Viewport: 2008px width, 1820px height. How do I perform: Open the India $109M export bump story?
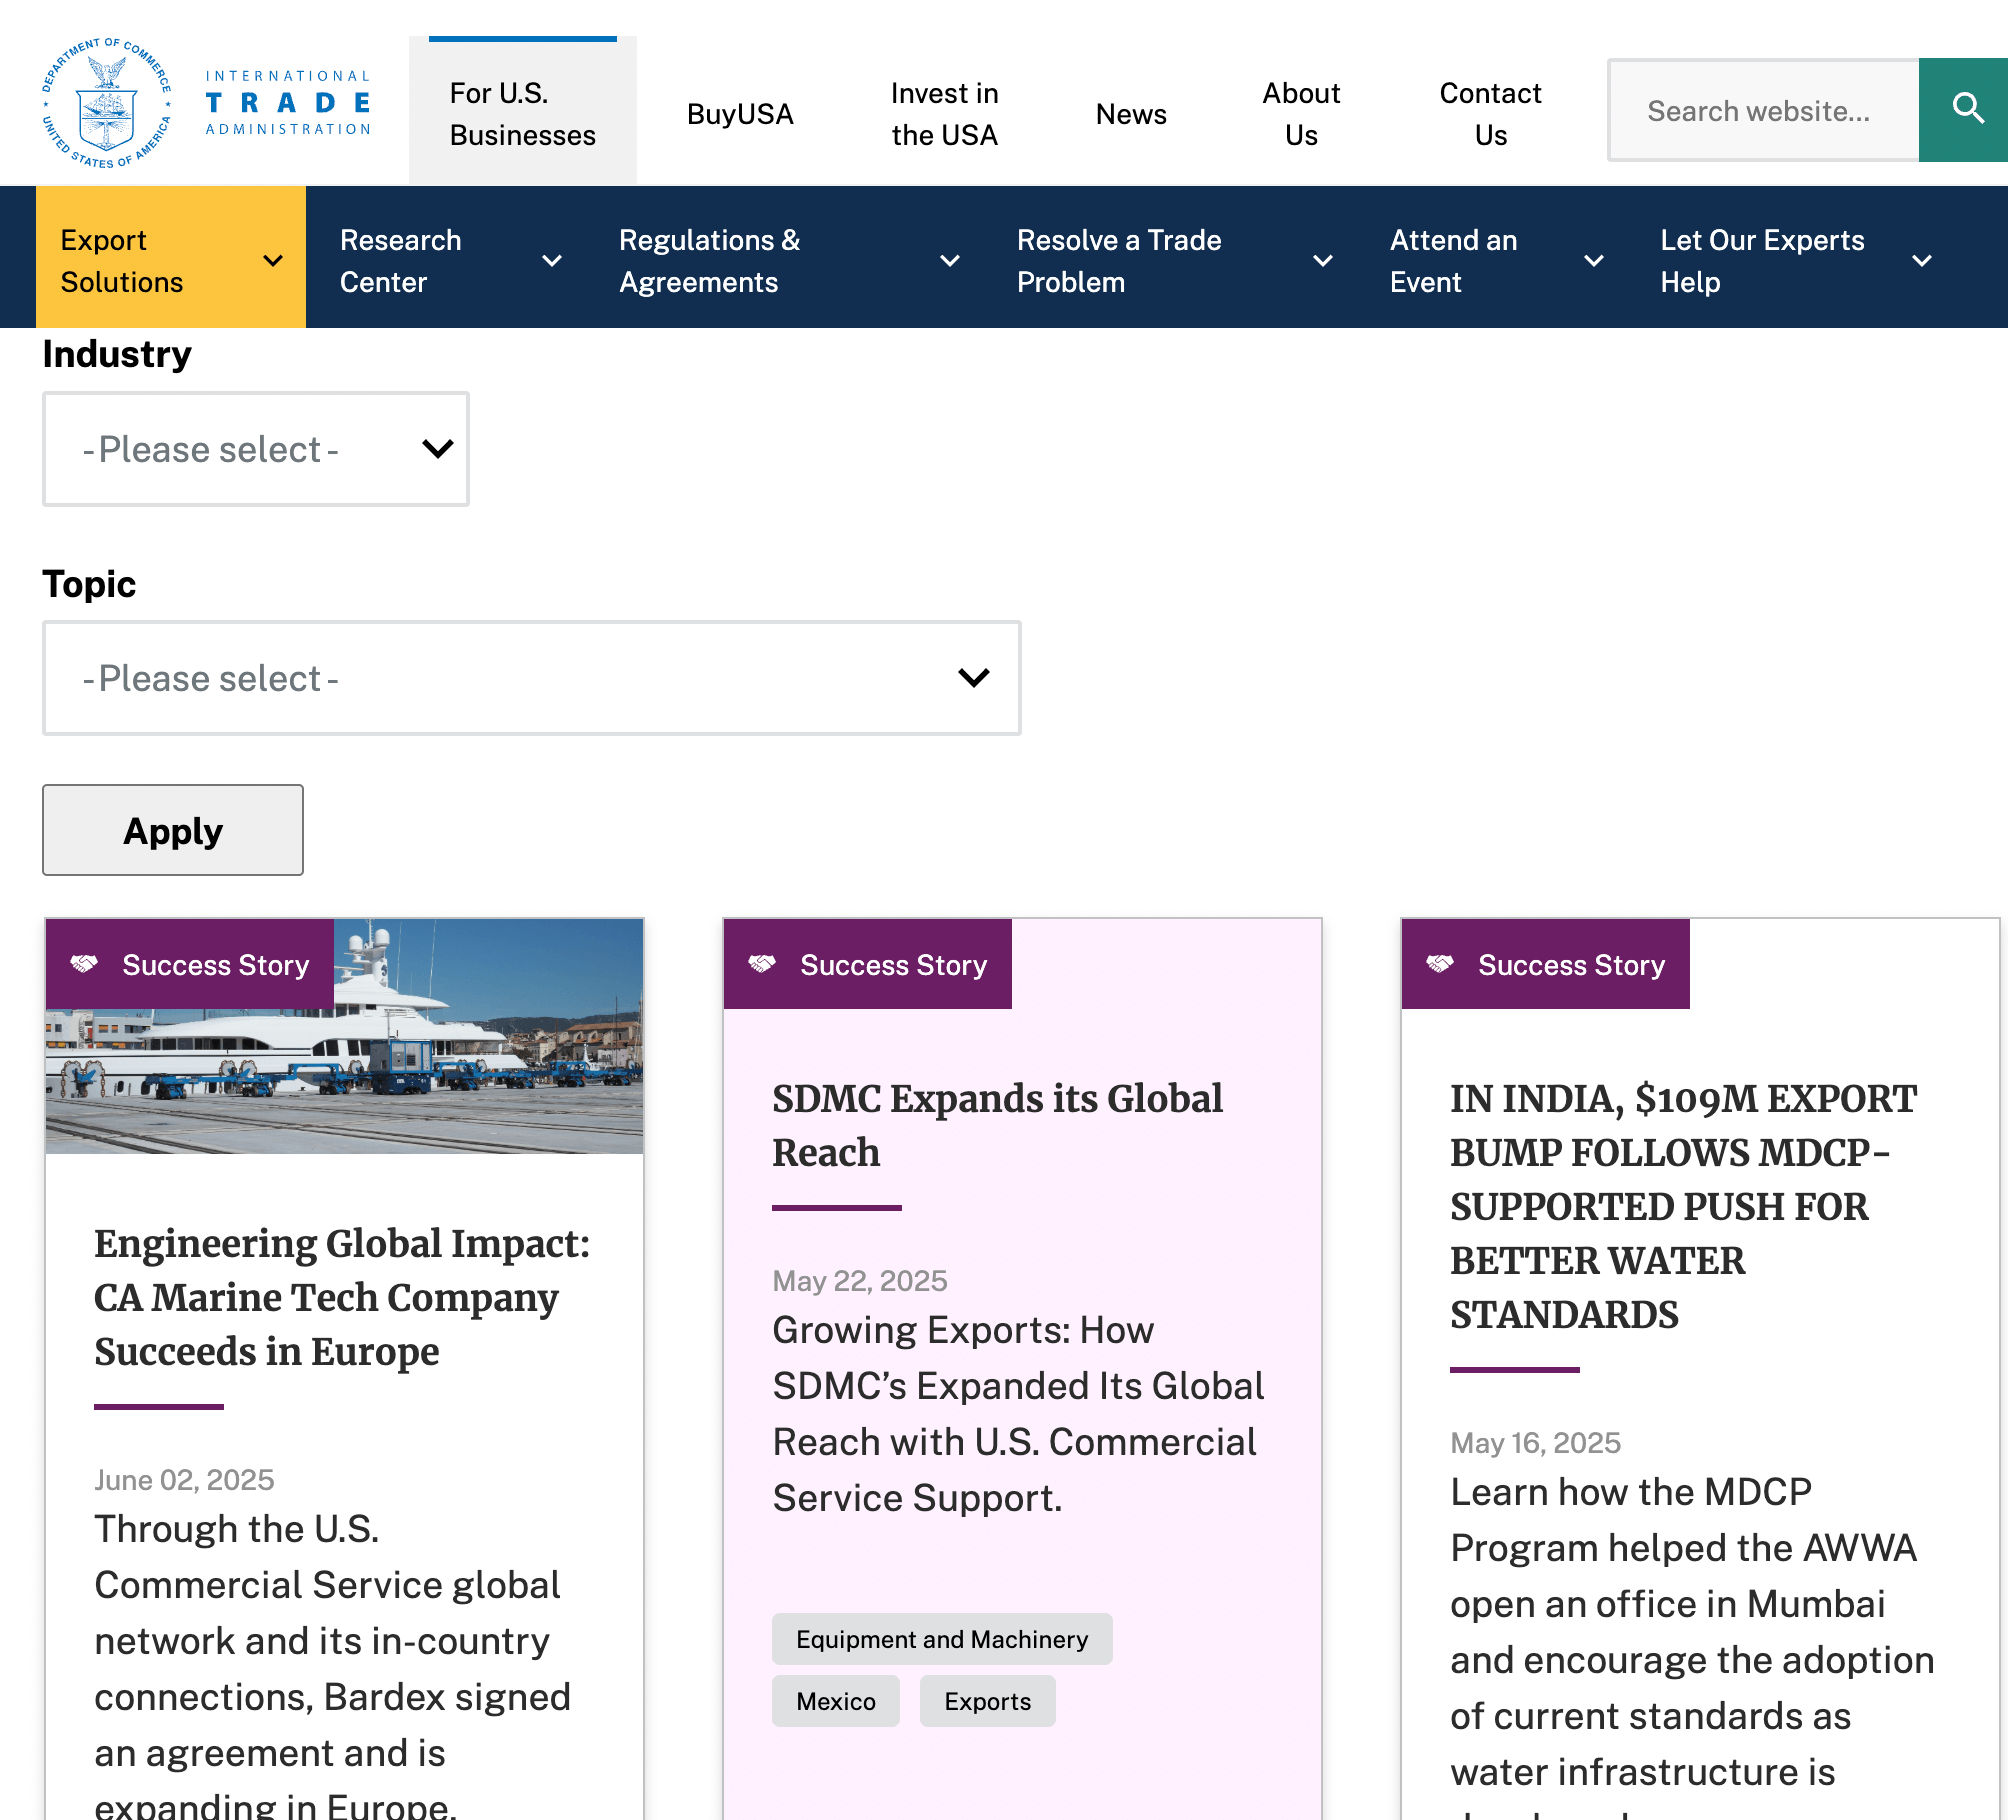pos(1684,1206)
